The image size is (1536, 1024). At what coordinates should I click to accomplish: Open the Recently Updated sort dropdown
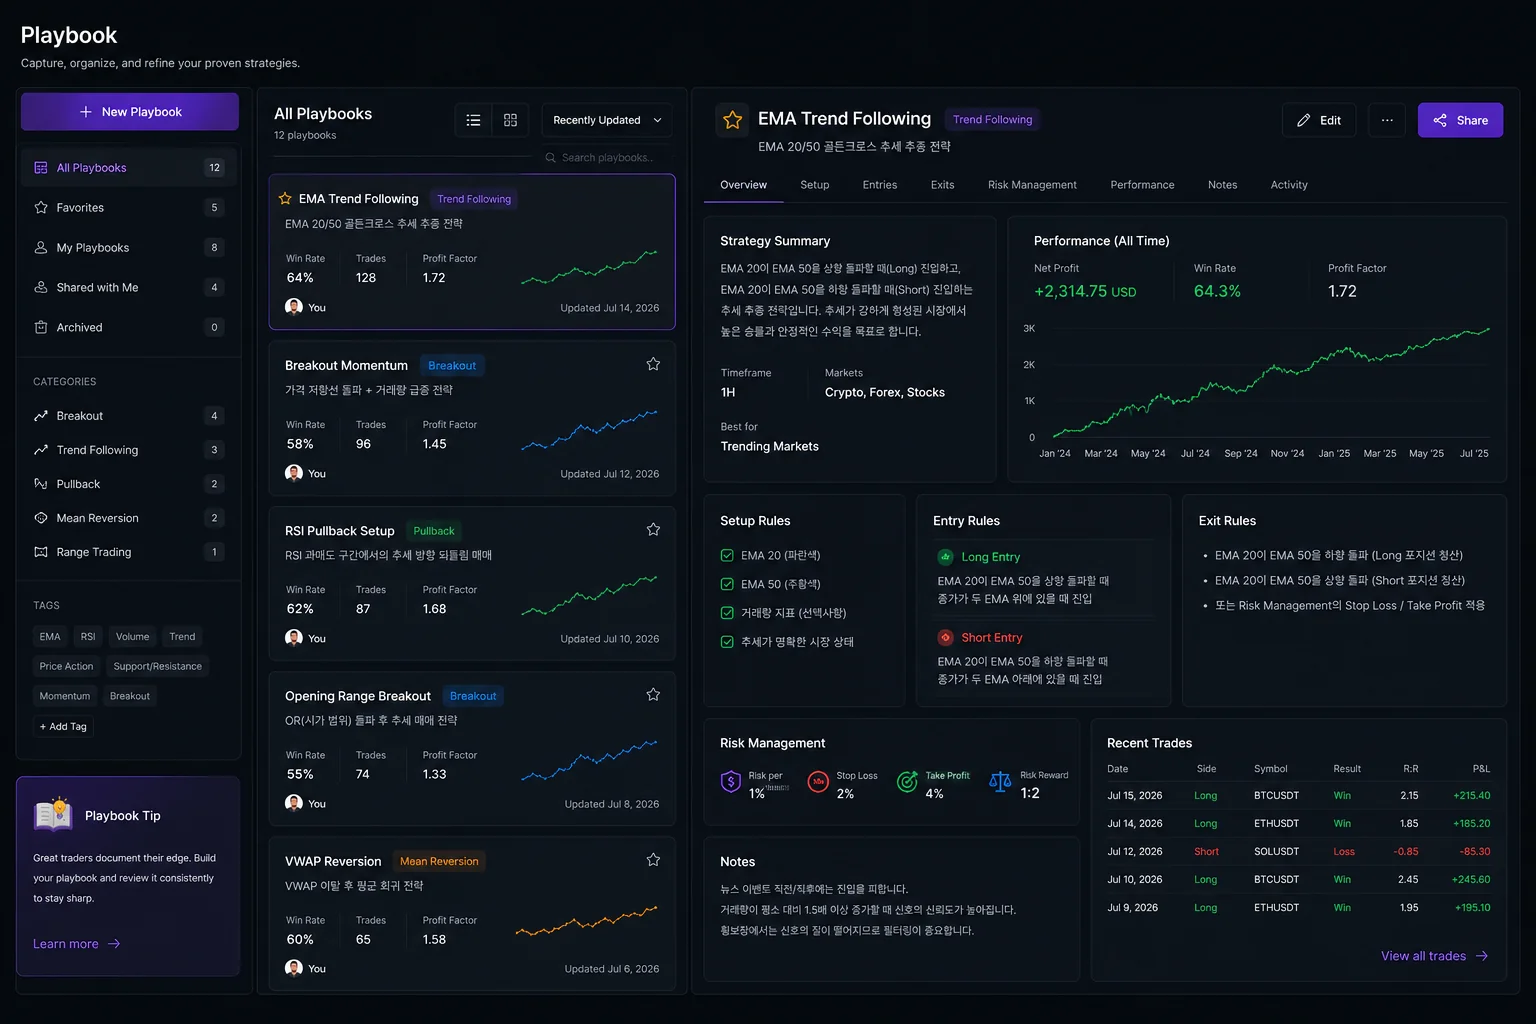tap(607, 120)
